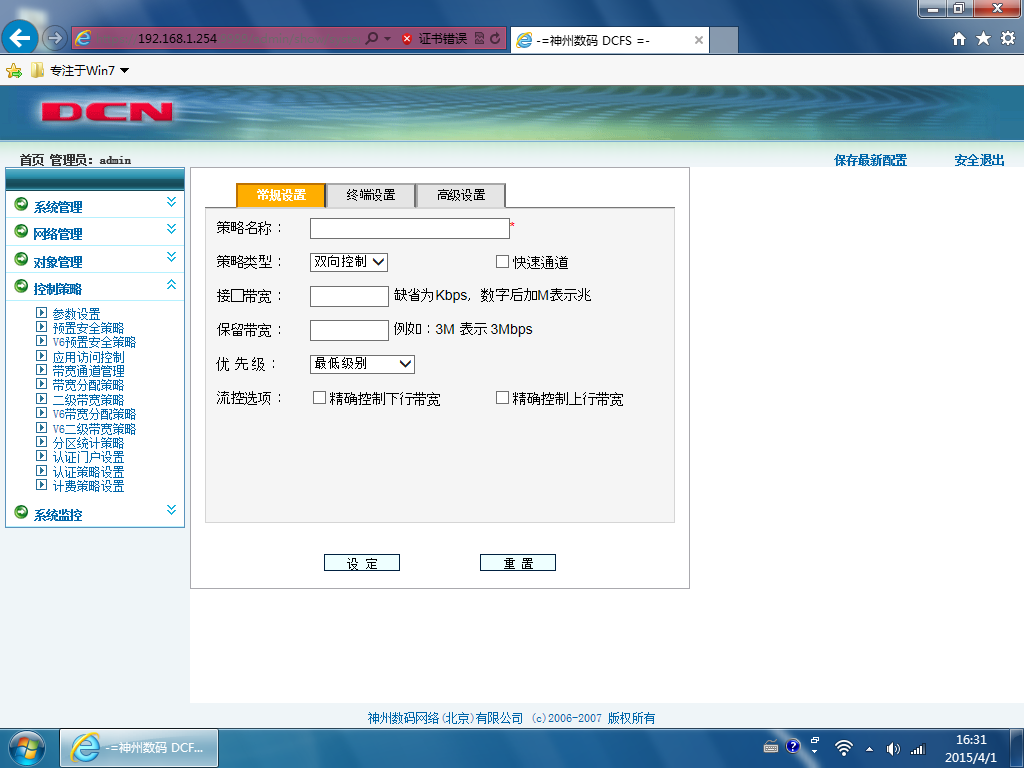
Task: Click the 保留带宽 input field
Action: (349, 330)
